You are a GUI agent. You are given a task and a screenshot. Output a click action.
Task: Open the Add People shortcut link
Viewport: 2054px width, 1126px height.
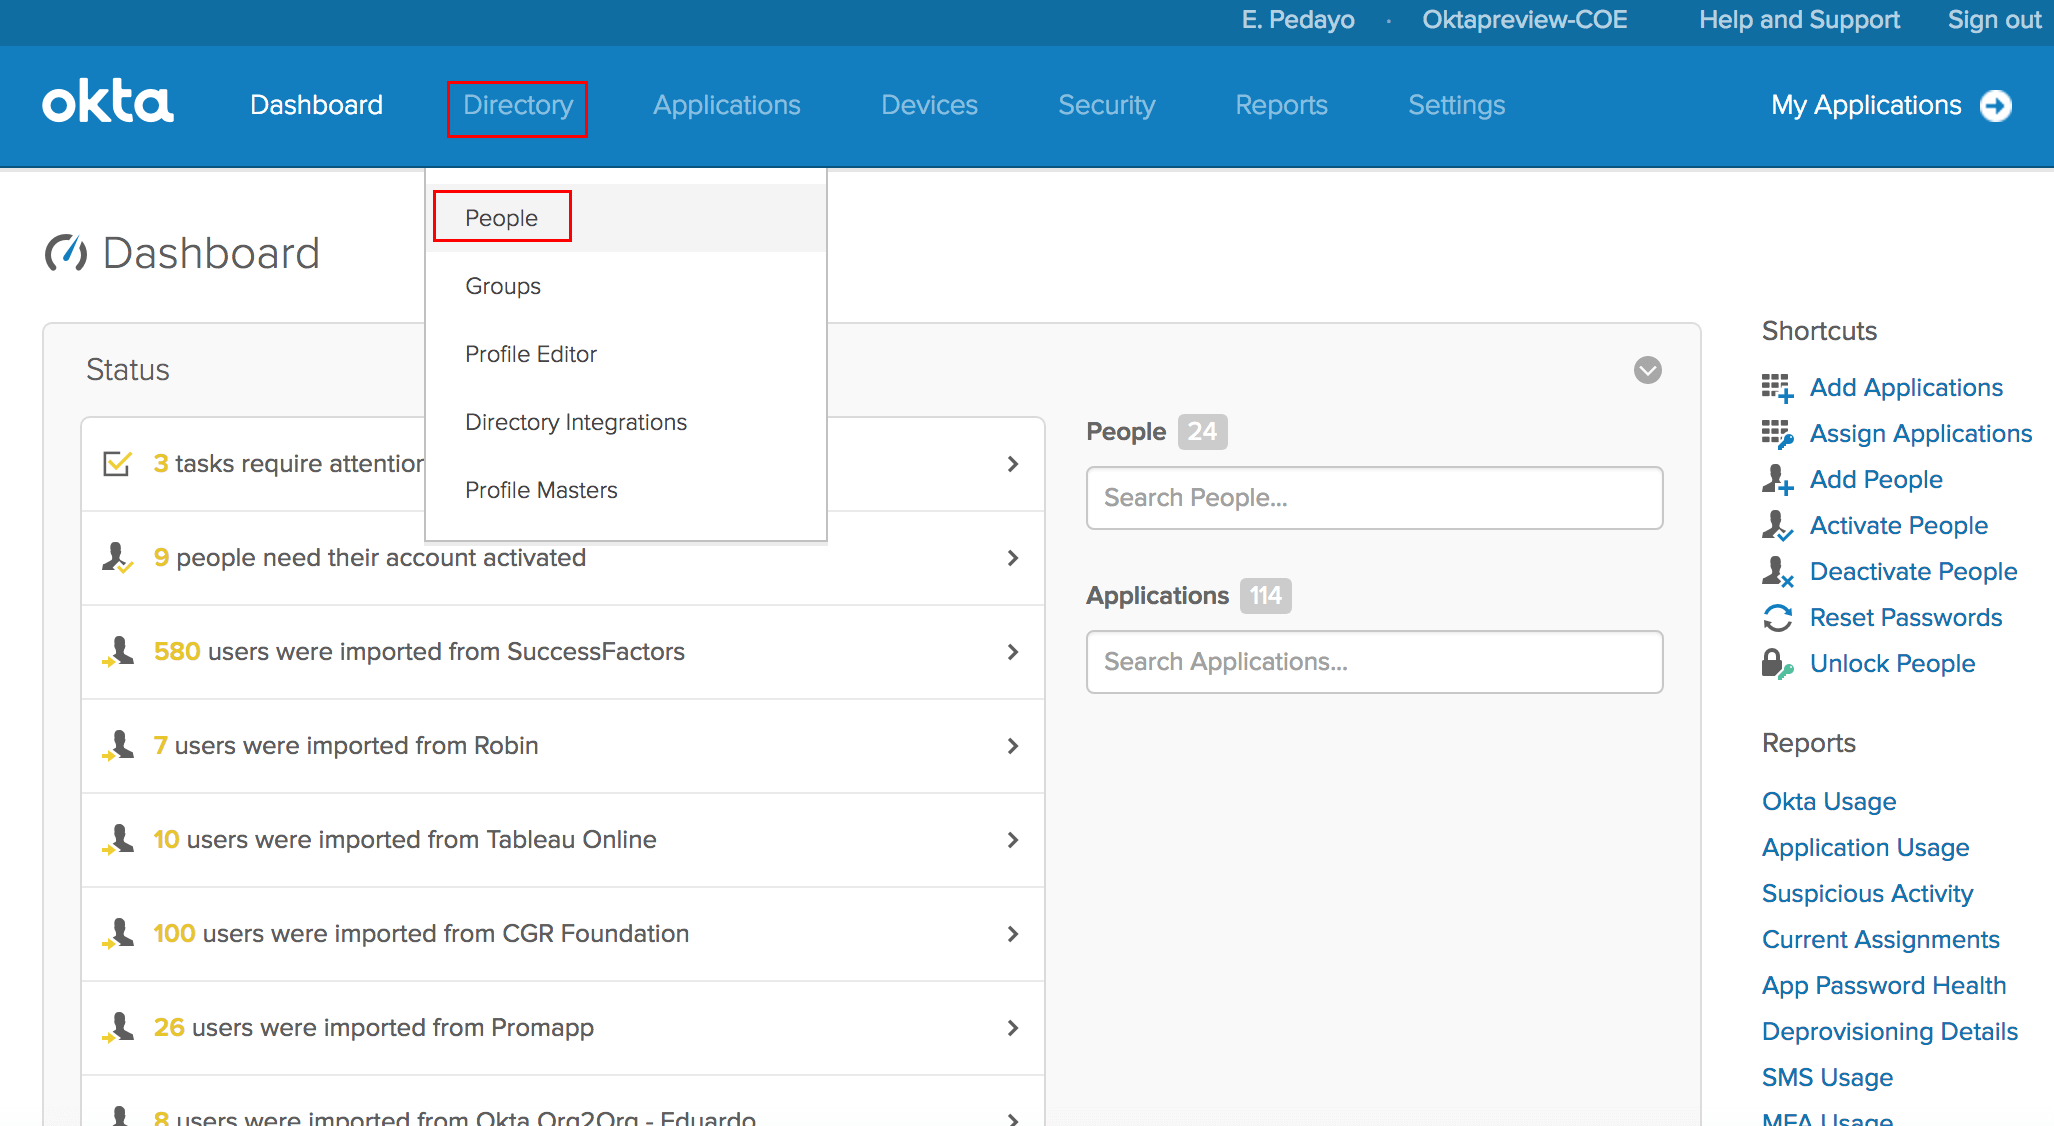1876,480
